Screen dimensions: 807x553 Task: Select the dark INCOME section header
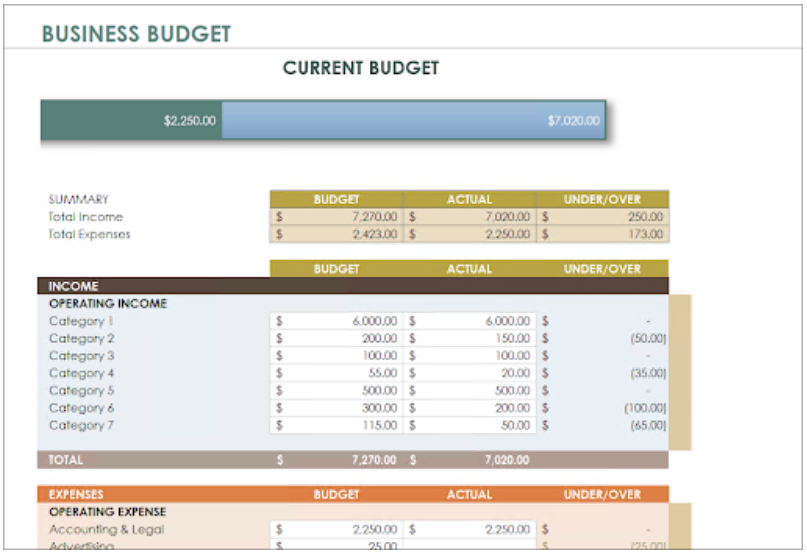pos(74,286)
